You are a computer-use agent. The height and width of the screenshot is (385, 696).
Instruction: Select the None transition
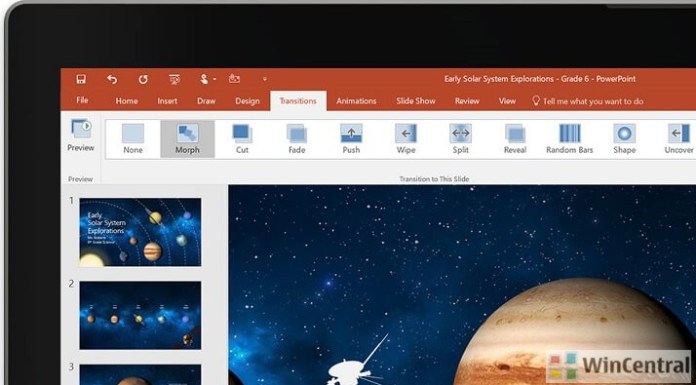133,139
